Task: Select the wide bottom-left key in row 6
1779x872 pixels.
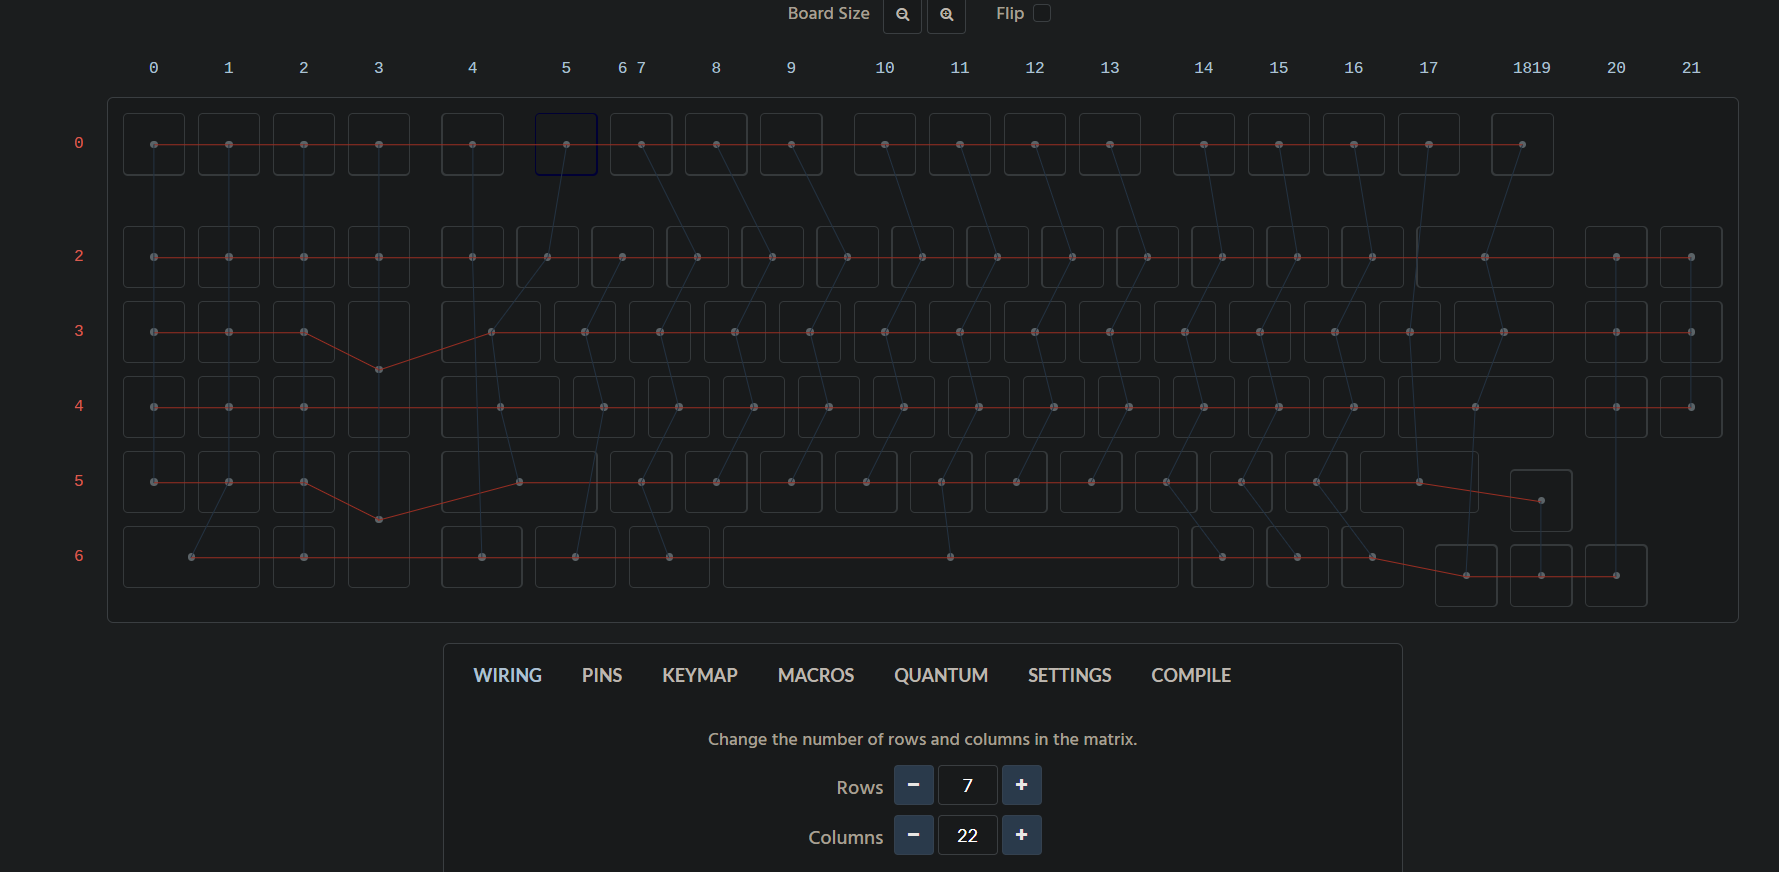Action: coord(191,557)
